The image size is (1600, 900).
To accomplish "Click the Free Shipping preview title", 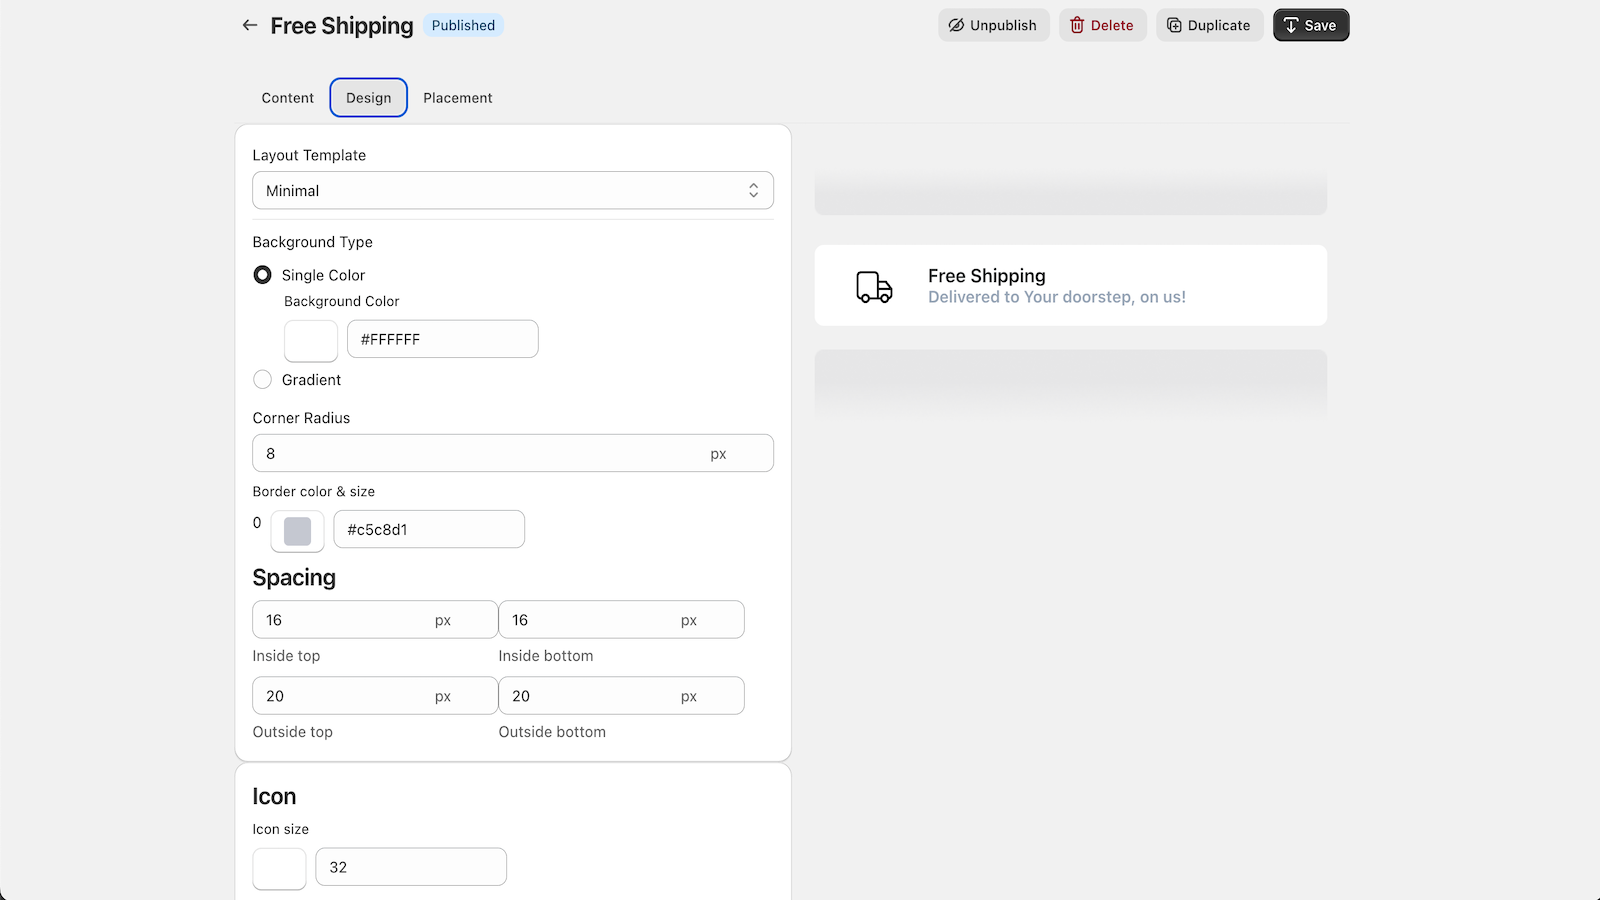I will click(x=987, y=276).
